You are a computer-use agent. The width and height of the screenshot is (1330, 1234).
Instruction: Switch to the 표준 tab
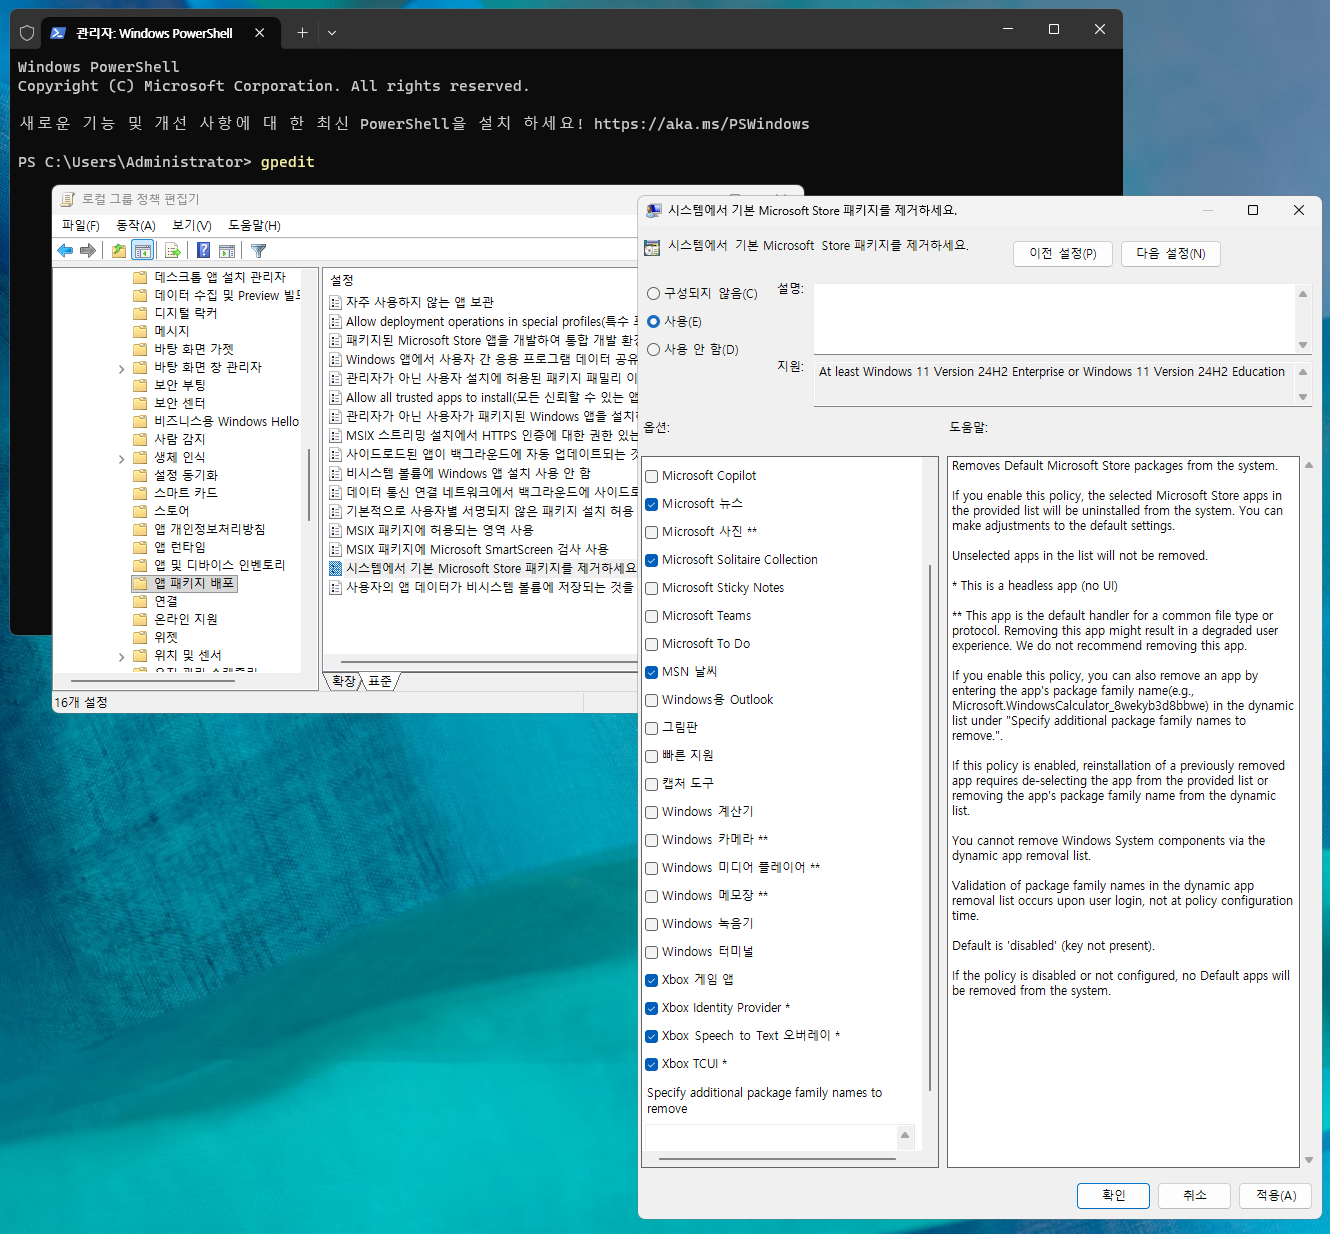click(x=380, y=681)
